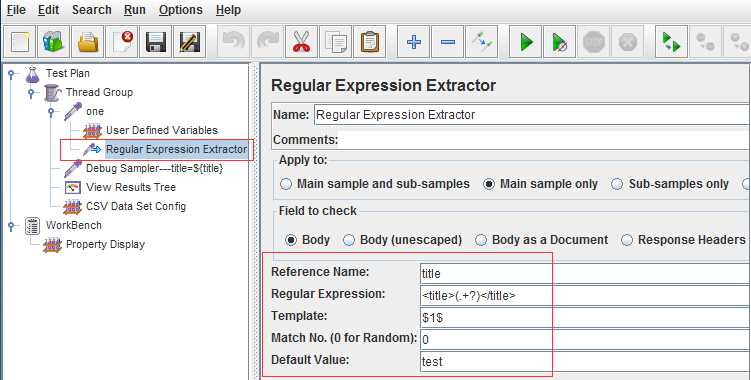Click the Paste clipboard icon

tap(370, 42)
